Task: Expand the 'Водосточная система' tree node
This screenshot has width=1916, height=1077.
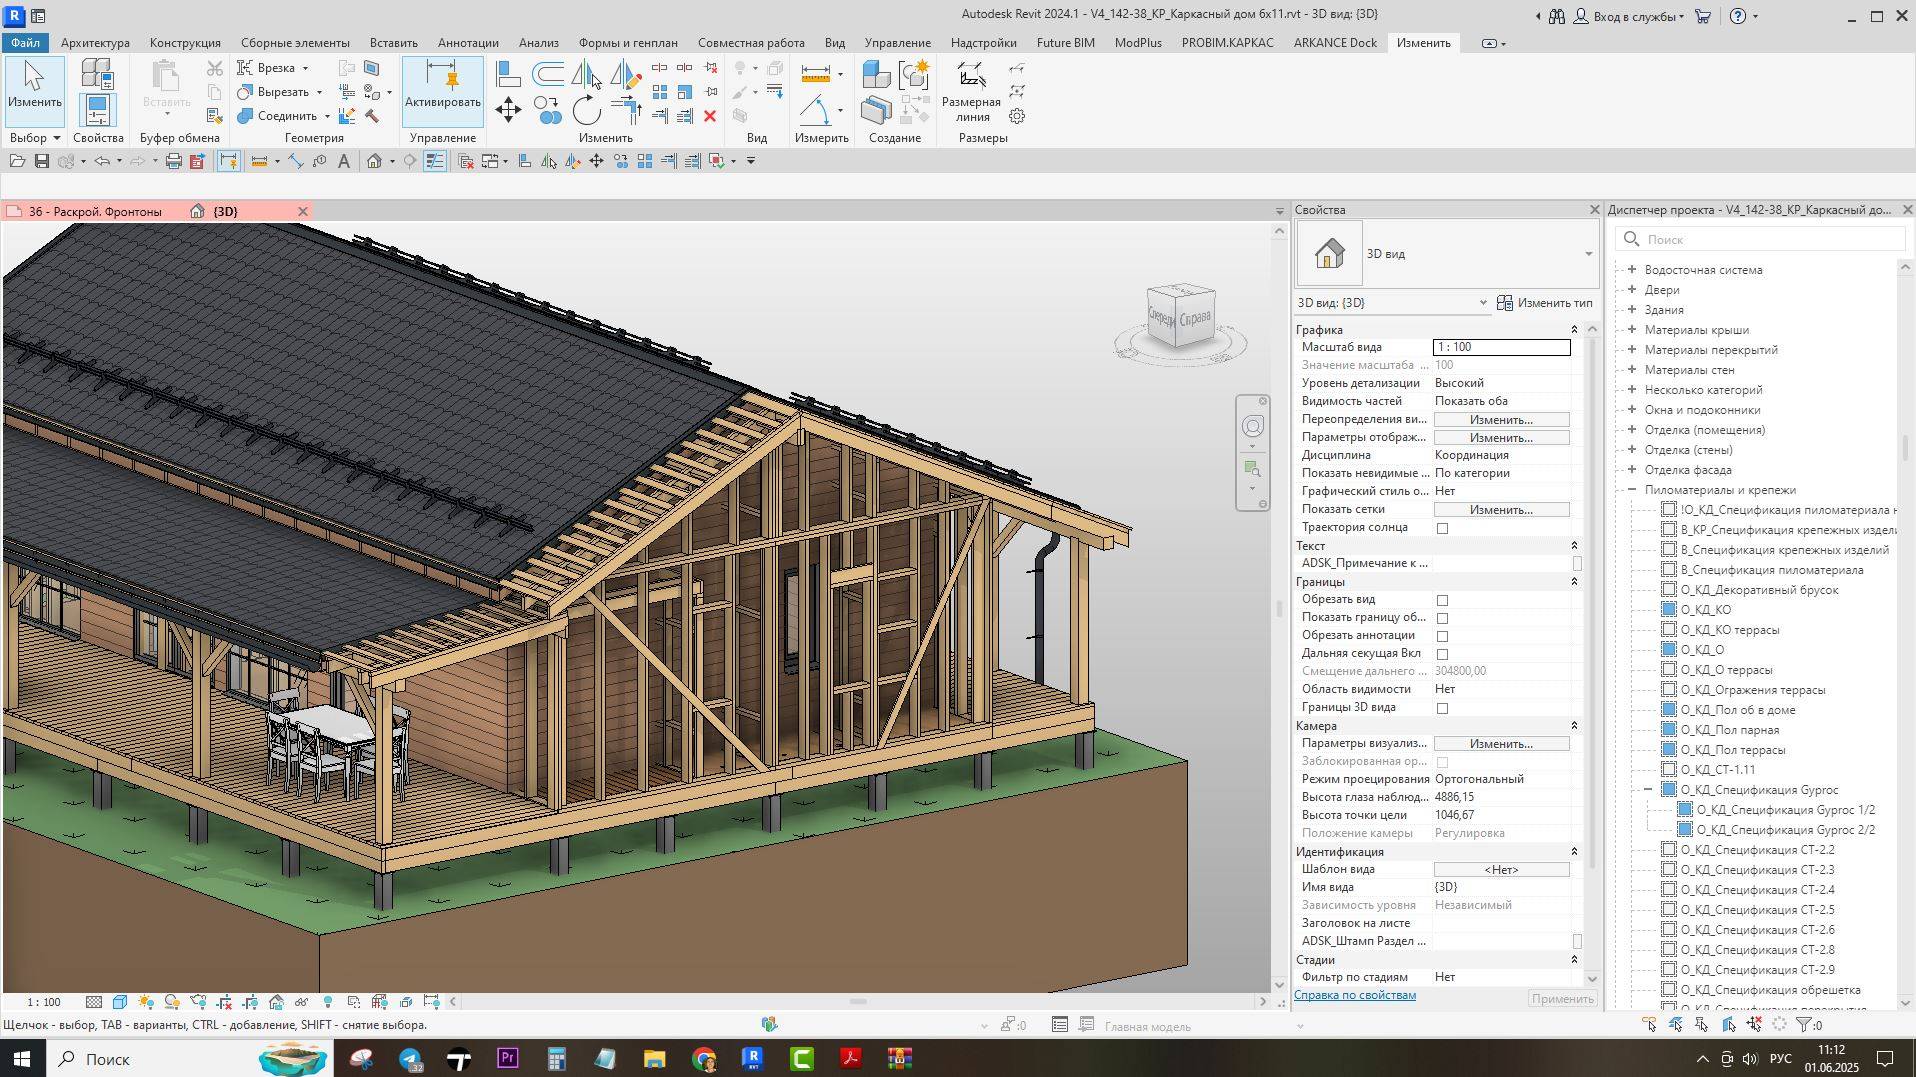Action: pos(1632,270)
